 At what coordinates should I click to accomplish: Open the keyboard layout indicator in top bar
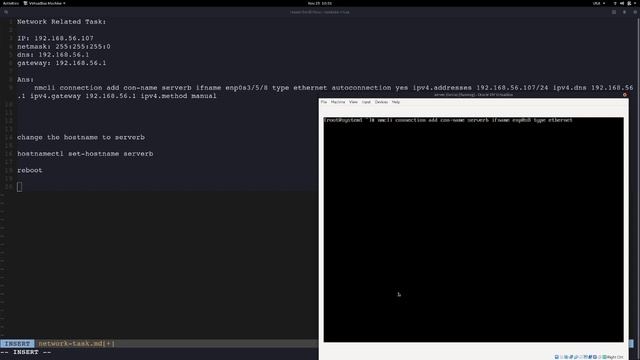click(598, 3)
